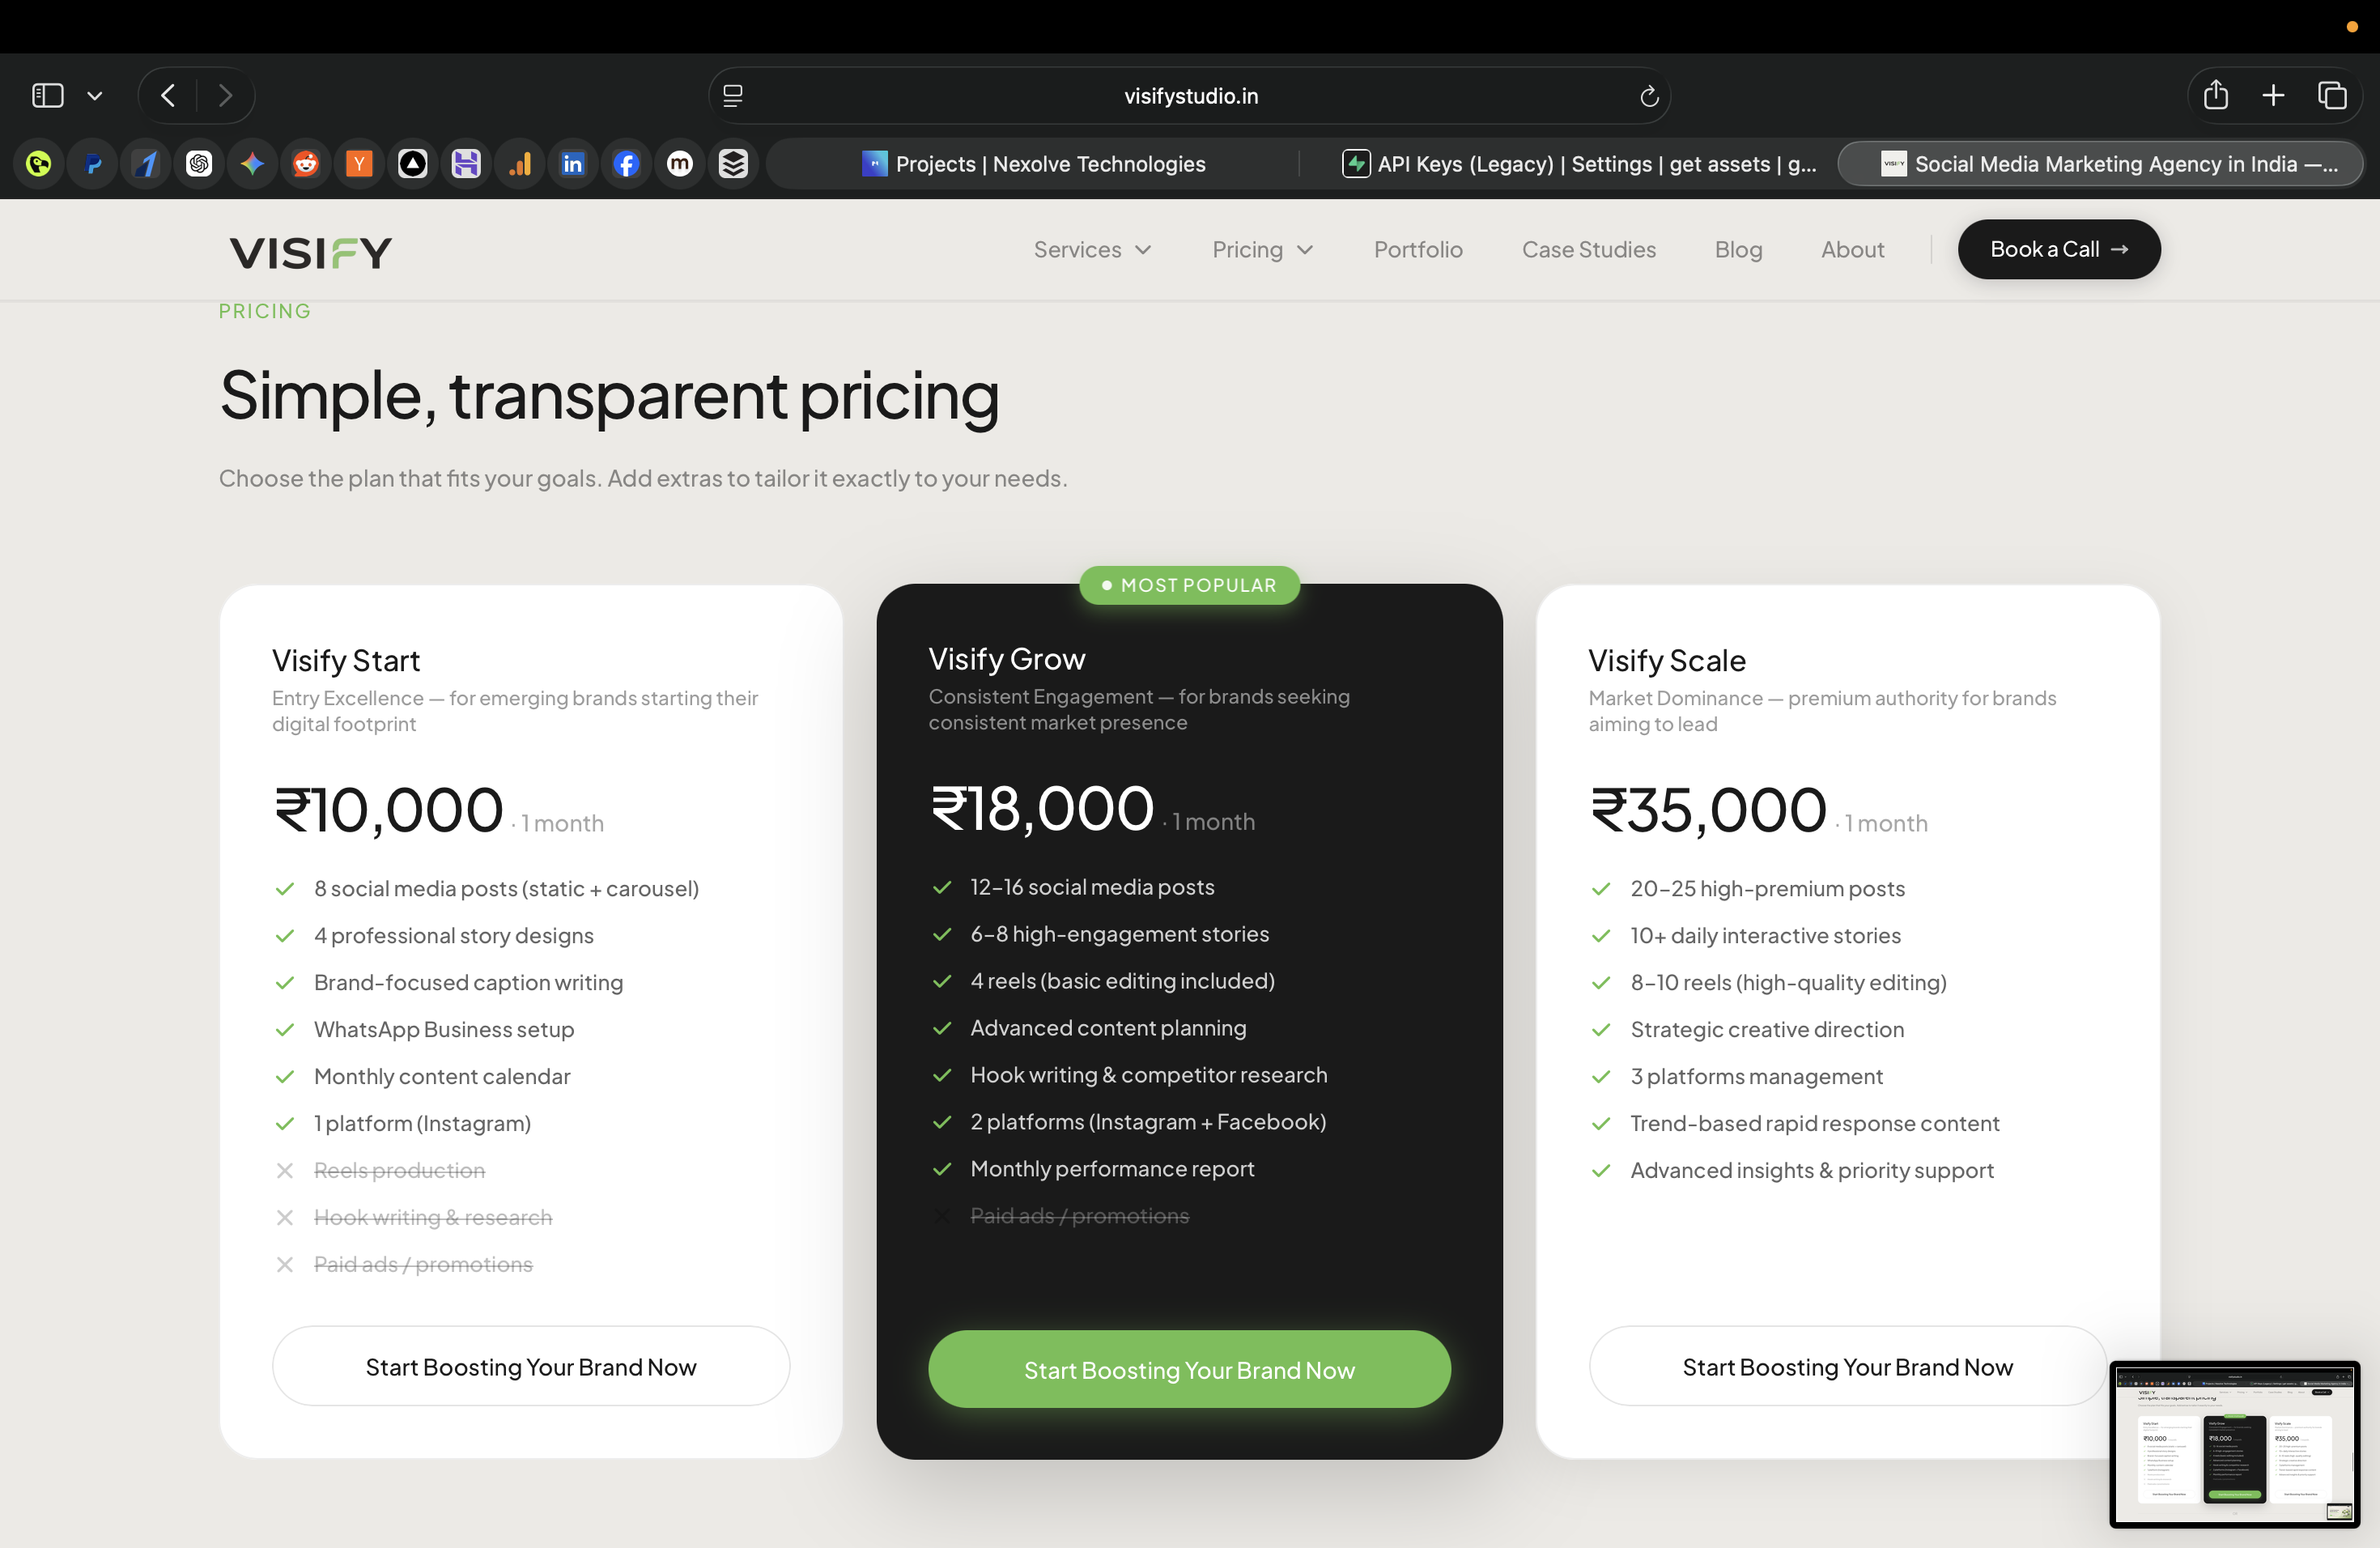Open the Case Studies nav link

point(1589,250)
